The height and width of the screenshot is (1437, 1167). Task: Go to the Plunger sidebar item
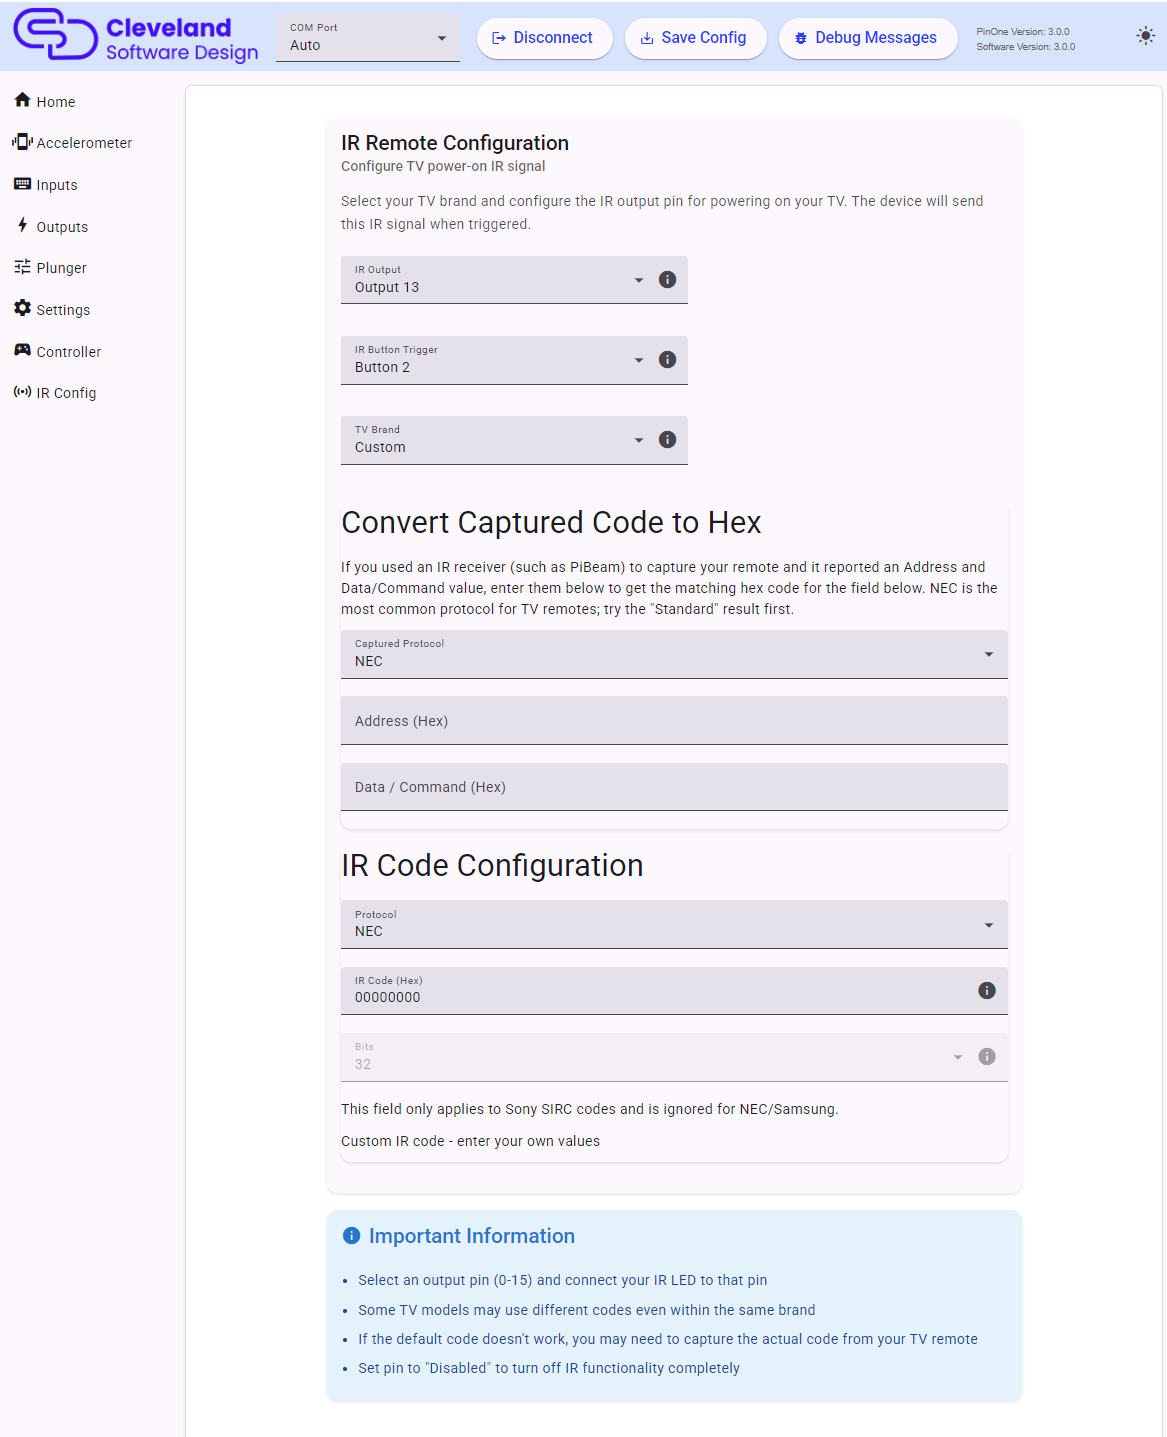(50, 267)
